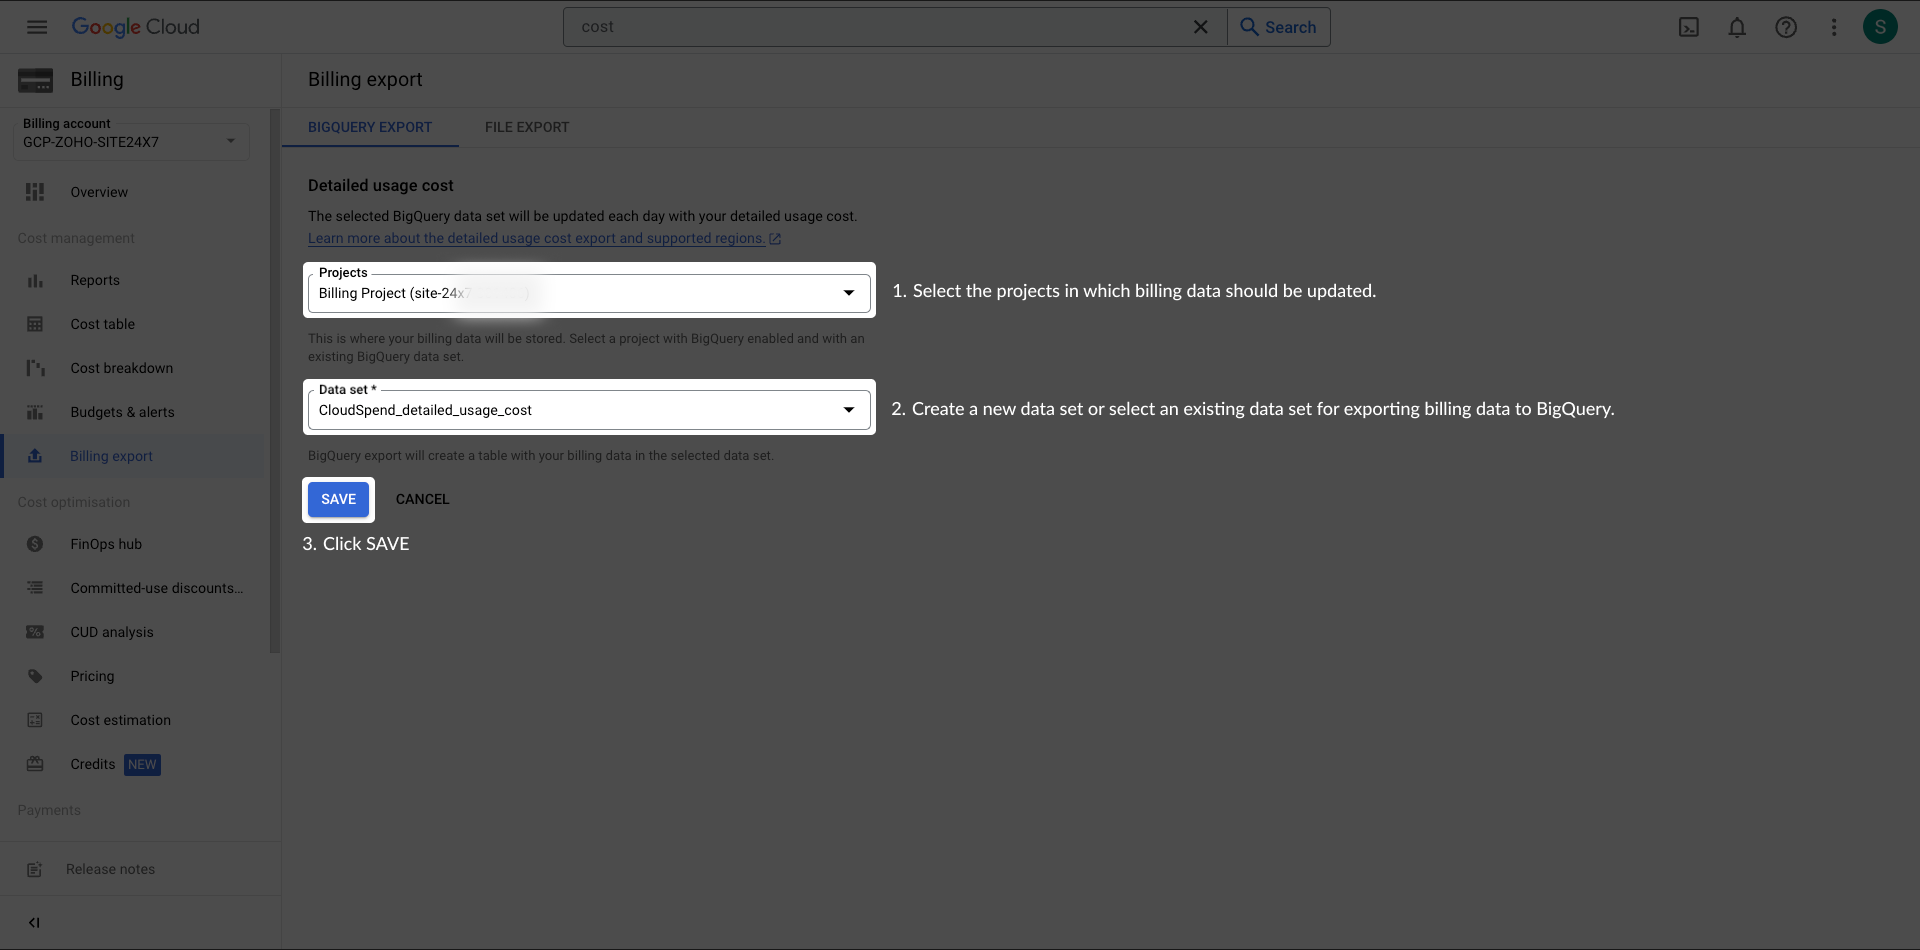This screenshot has height=950, width=1920.
Task: Expand the Billing account selector
Action: coord(131,141)
